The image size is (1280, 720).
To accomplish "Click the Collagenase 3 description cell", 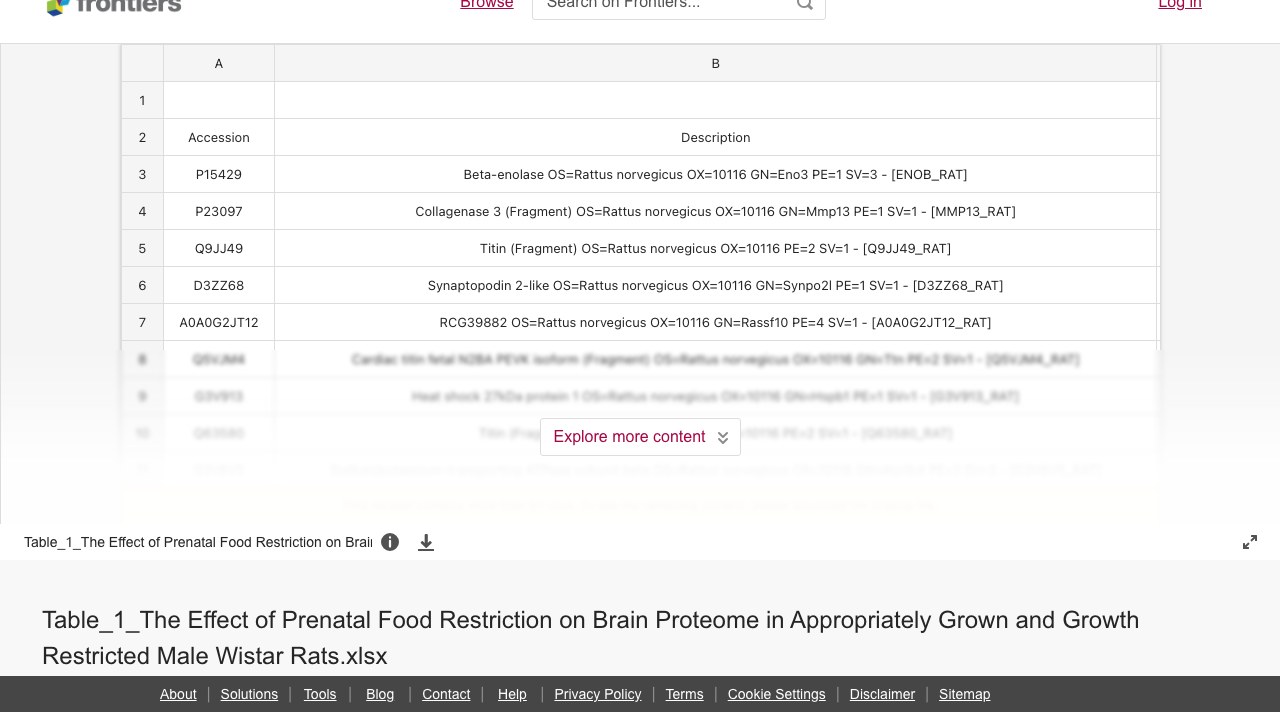I will pyautogui.click(x=715, y=211).
